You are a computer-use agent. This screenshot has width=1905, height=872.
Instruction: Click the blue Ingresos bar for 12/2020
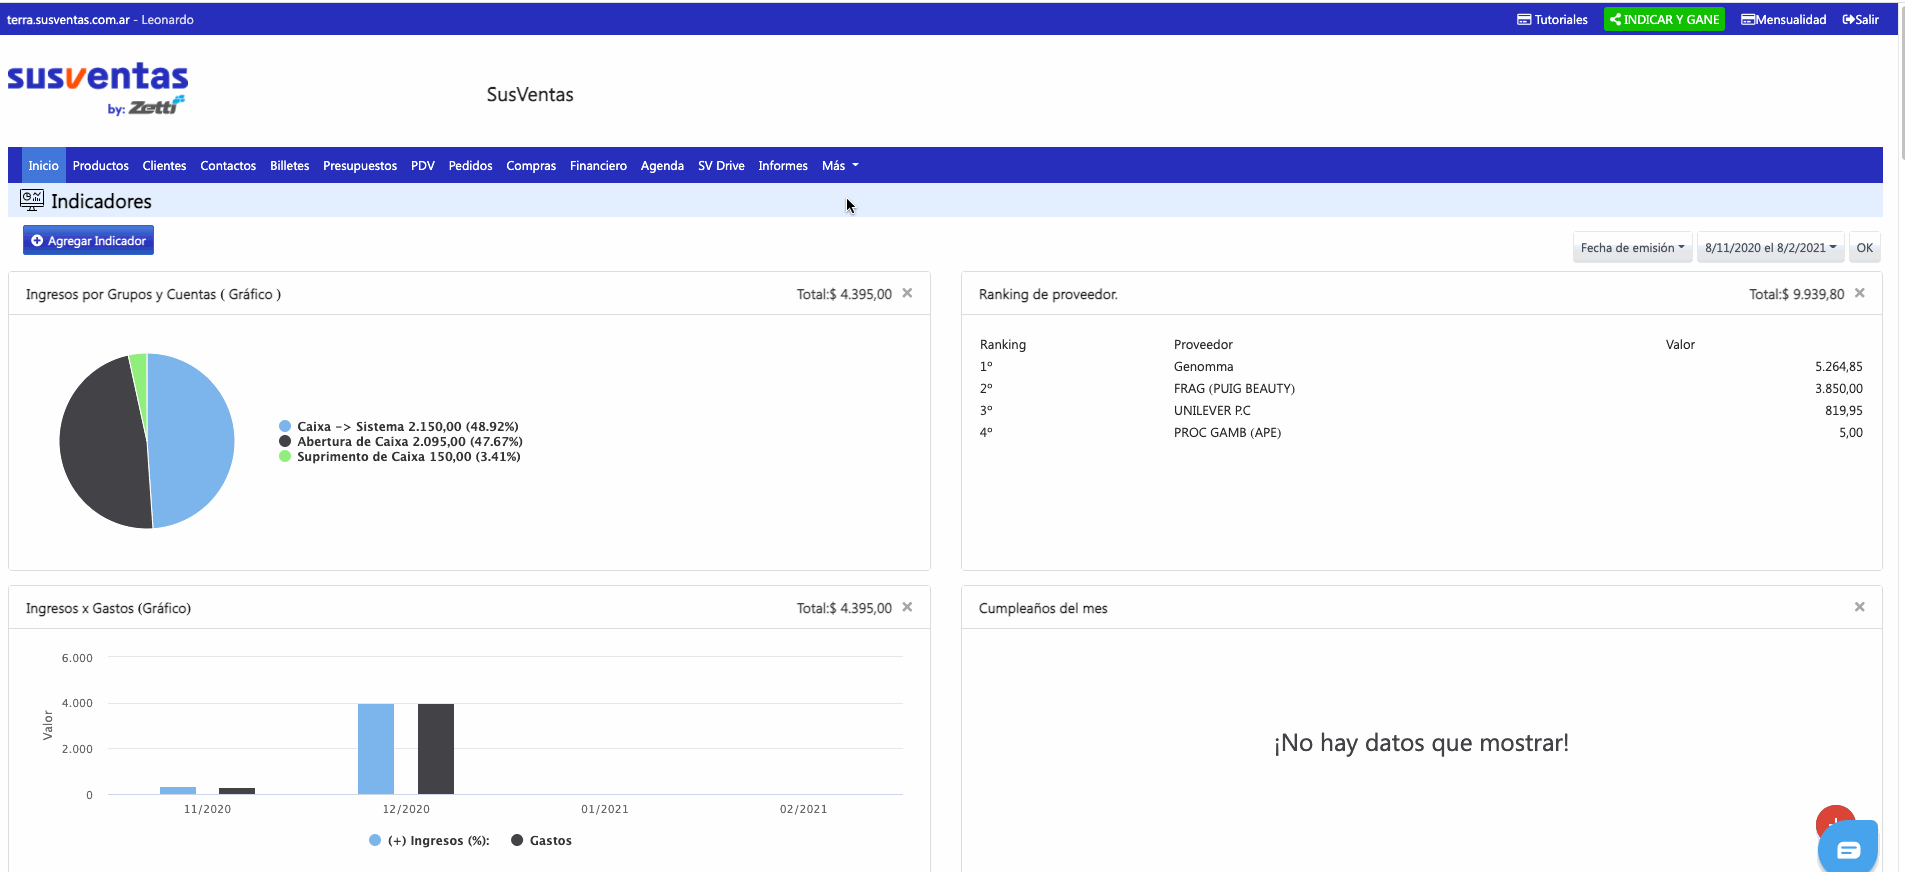376,749
